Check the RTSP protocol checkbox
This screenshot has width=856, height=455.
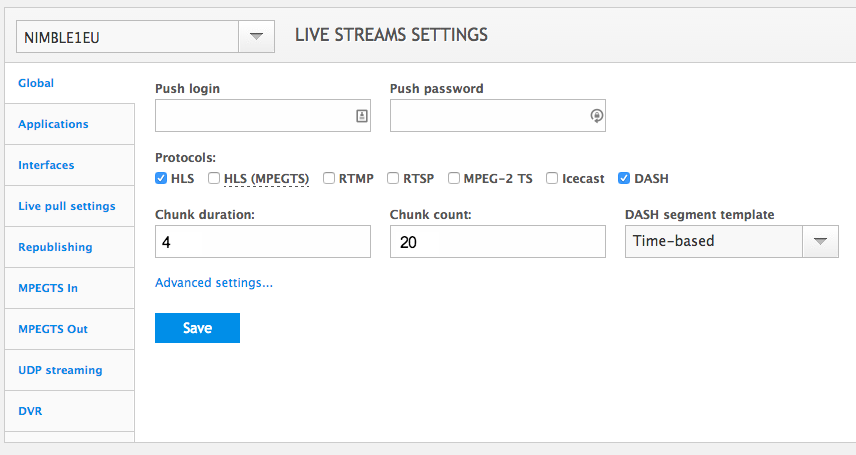tap(393, 179)
